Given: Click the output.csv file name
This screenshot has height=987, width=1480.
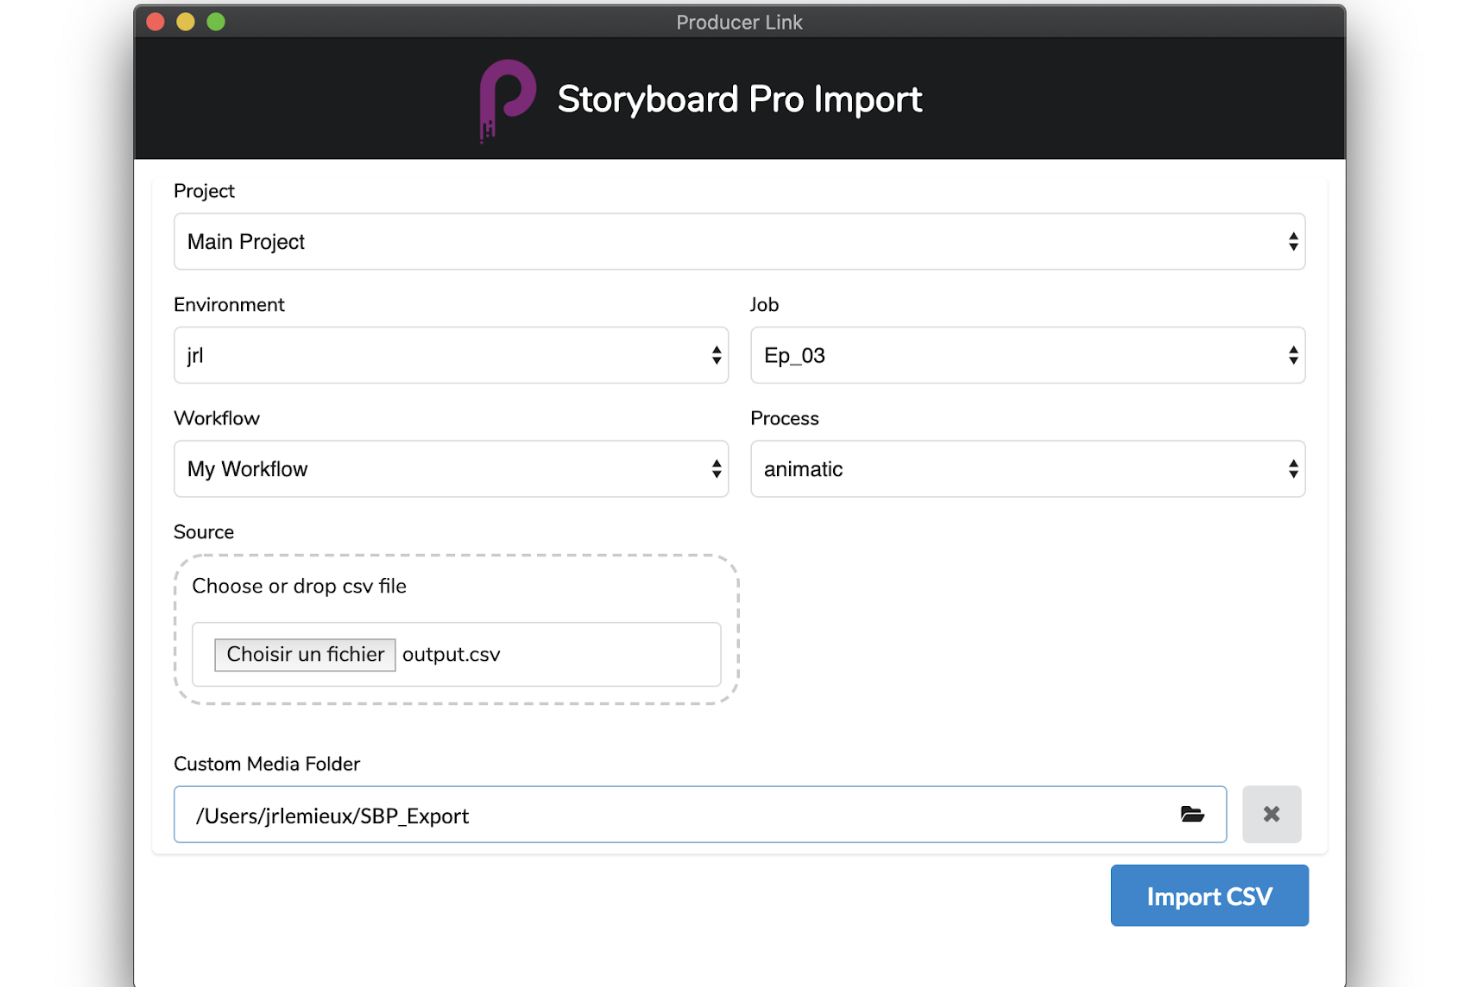Looking at the screenshot, I should coord(451,655).
